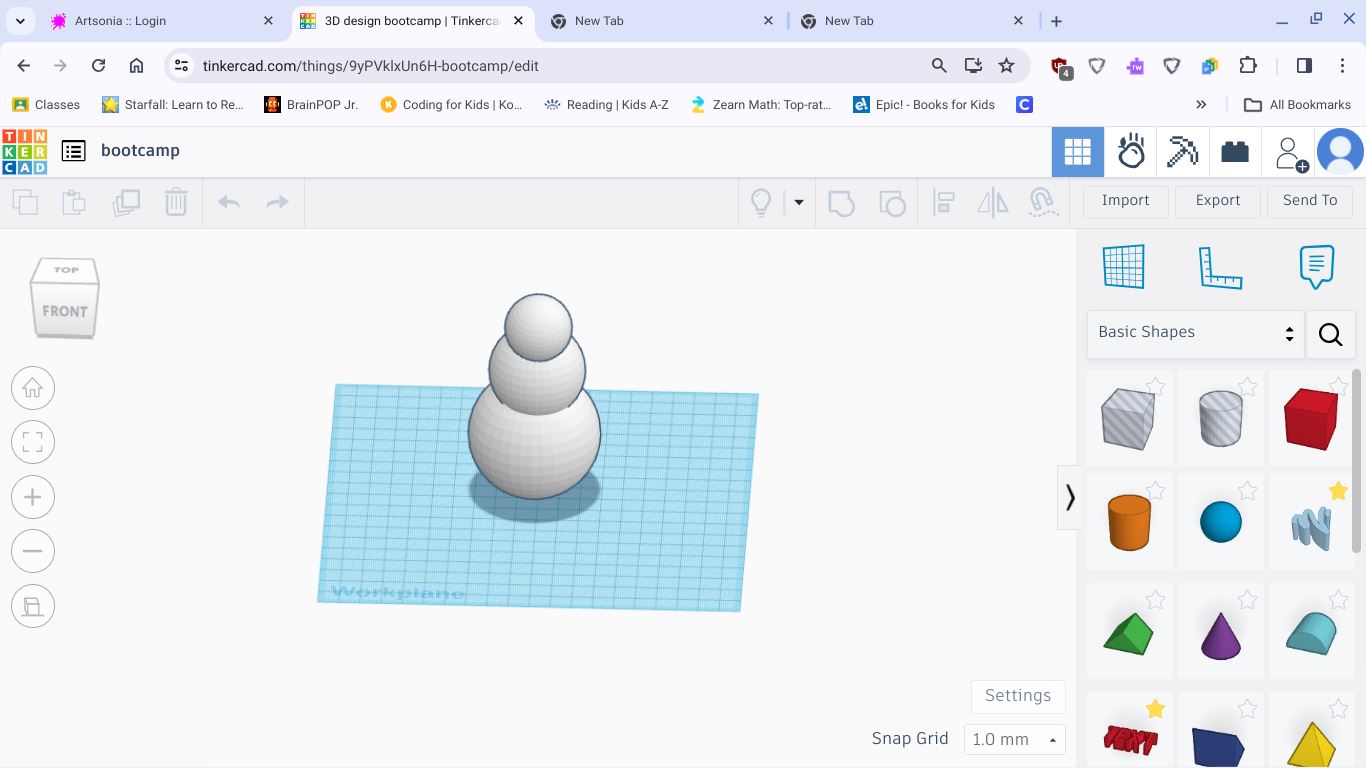The height and width of the screenshot is (768, 1366).
Task: Click the Fit all in view icon
Action: [33, 442]
